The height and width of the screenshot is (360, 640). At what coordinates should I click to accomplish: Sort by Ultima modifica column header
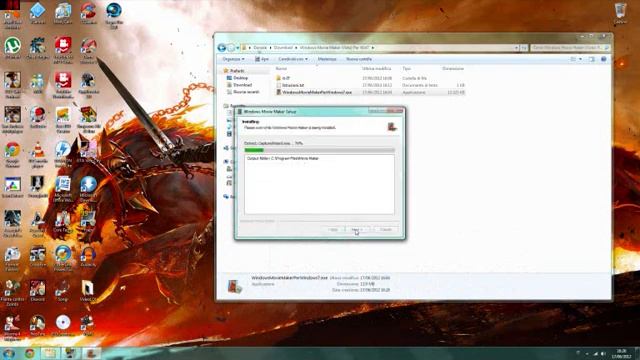tap(376, 69)
